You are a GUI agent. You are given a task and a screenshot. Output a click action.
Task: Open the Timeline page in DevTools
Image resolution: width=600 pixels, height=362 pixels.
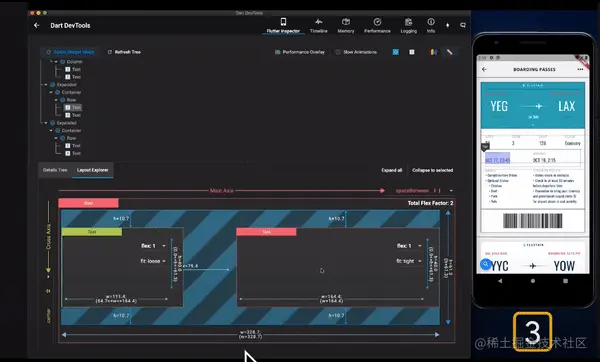point(318,26)
